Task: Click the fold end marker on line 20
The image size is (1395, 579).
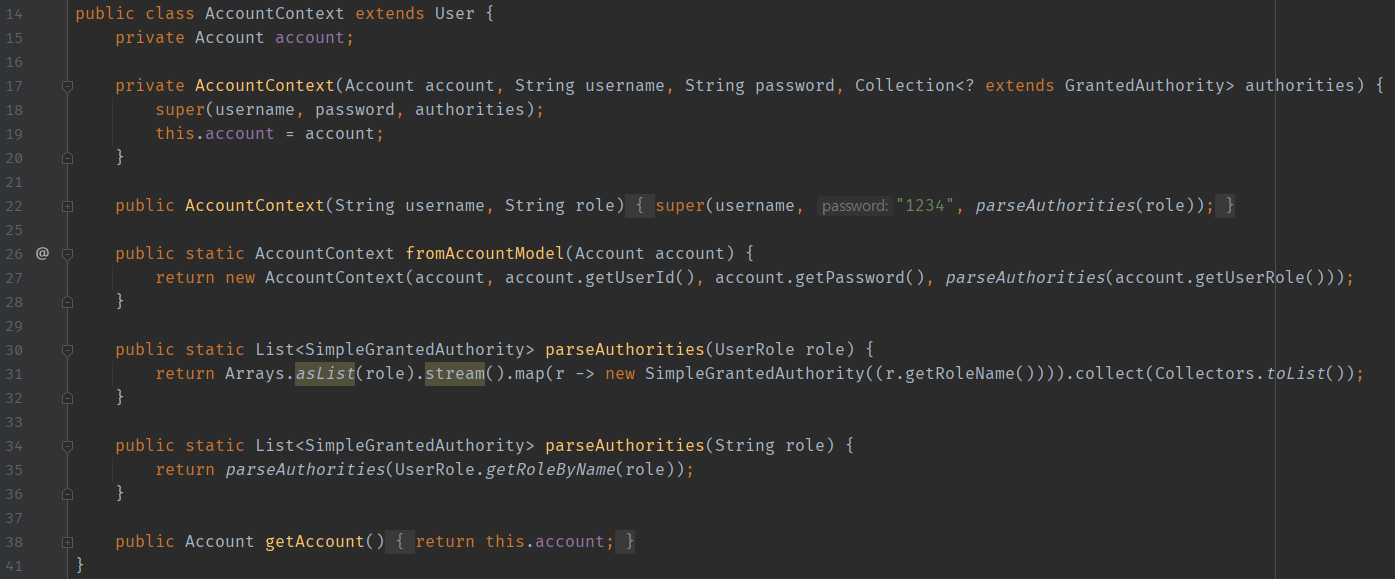Action: (68, 157)
